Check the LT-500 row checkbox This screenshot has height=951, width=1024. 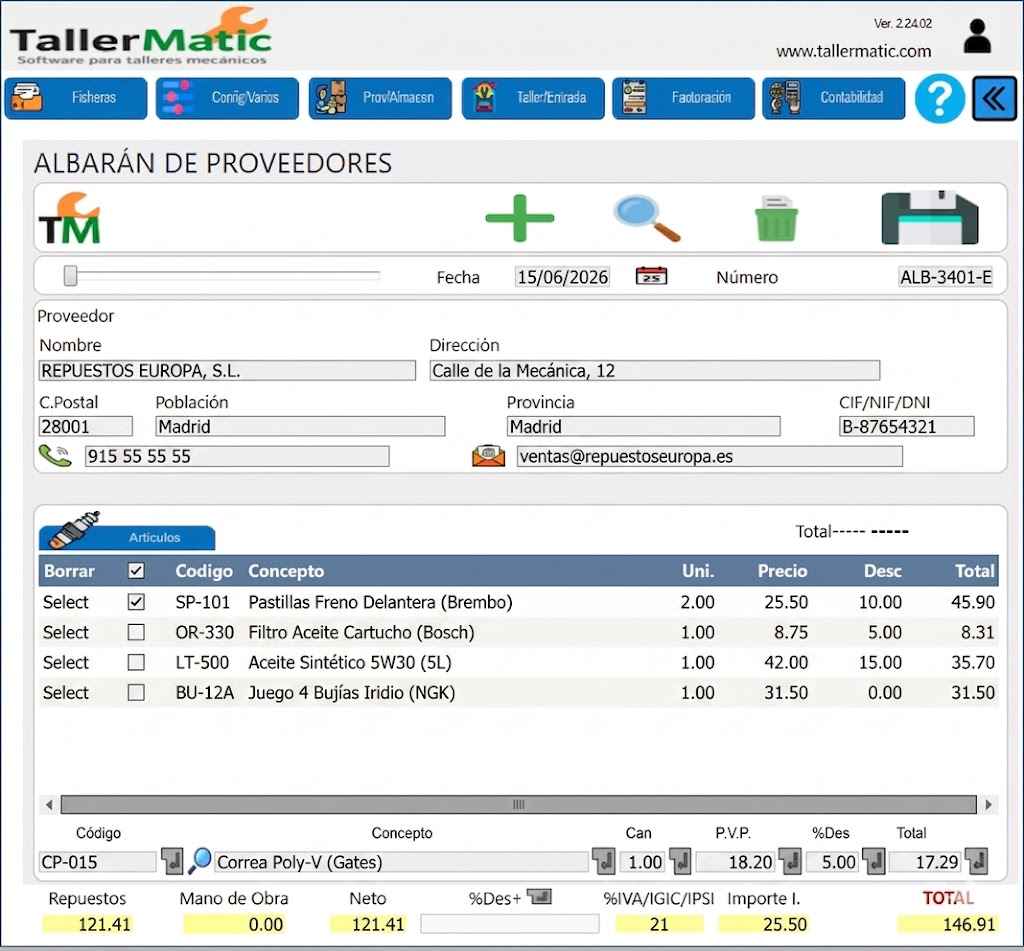(x=136, y=662)
